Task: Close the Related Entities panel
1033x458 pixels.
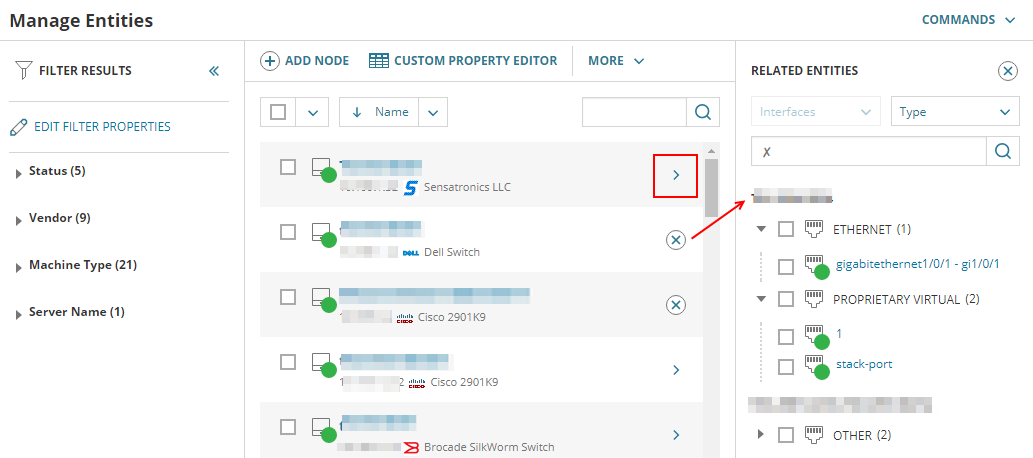Action: 1008,71
